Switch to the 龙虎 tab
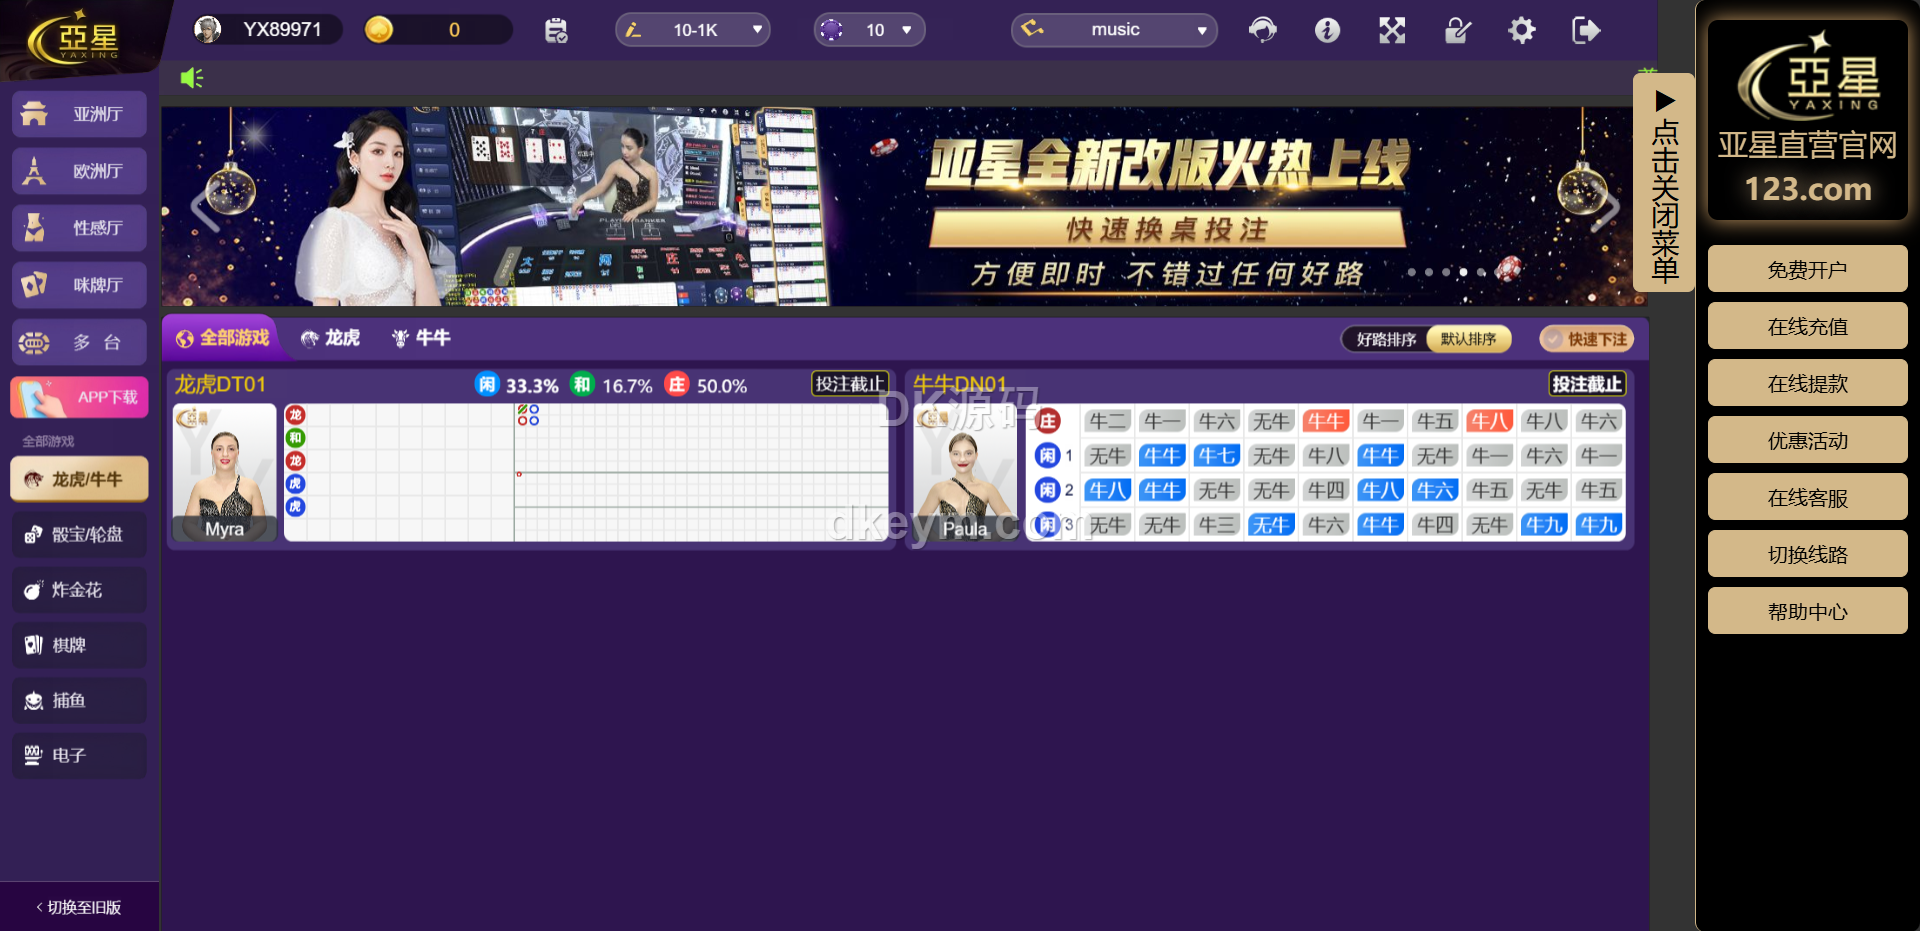This screenshot has height=931, width=1920. 331,338
